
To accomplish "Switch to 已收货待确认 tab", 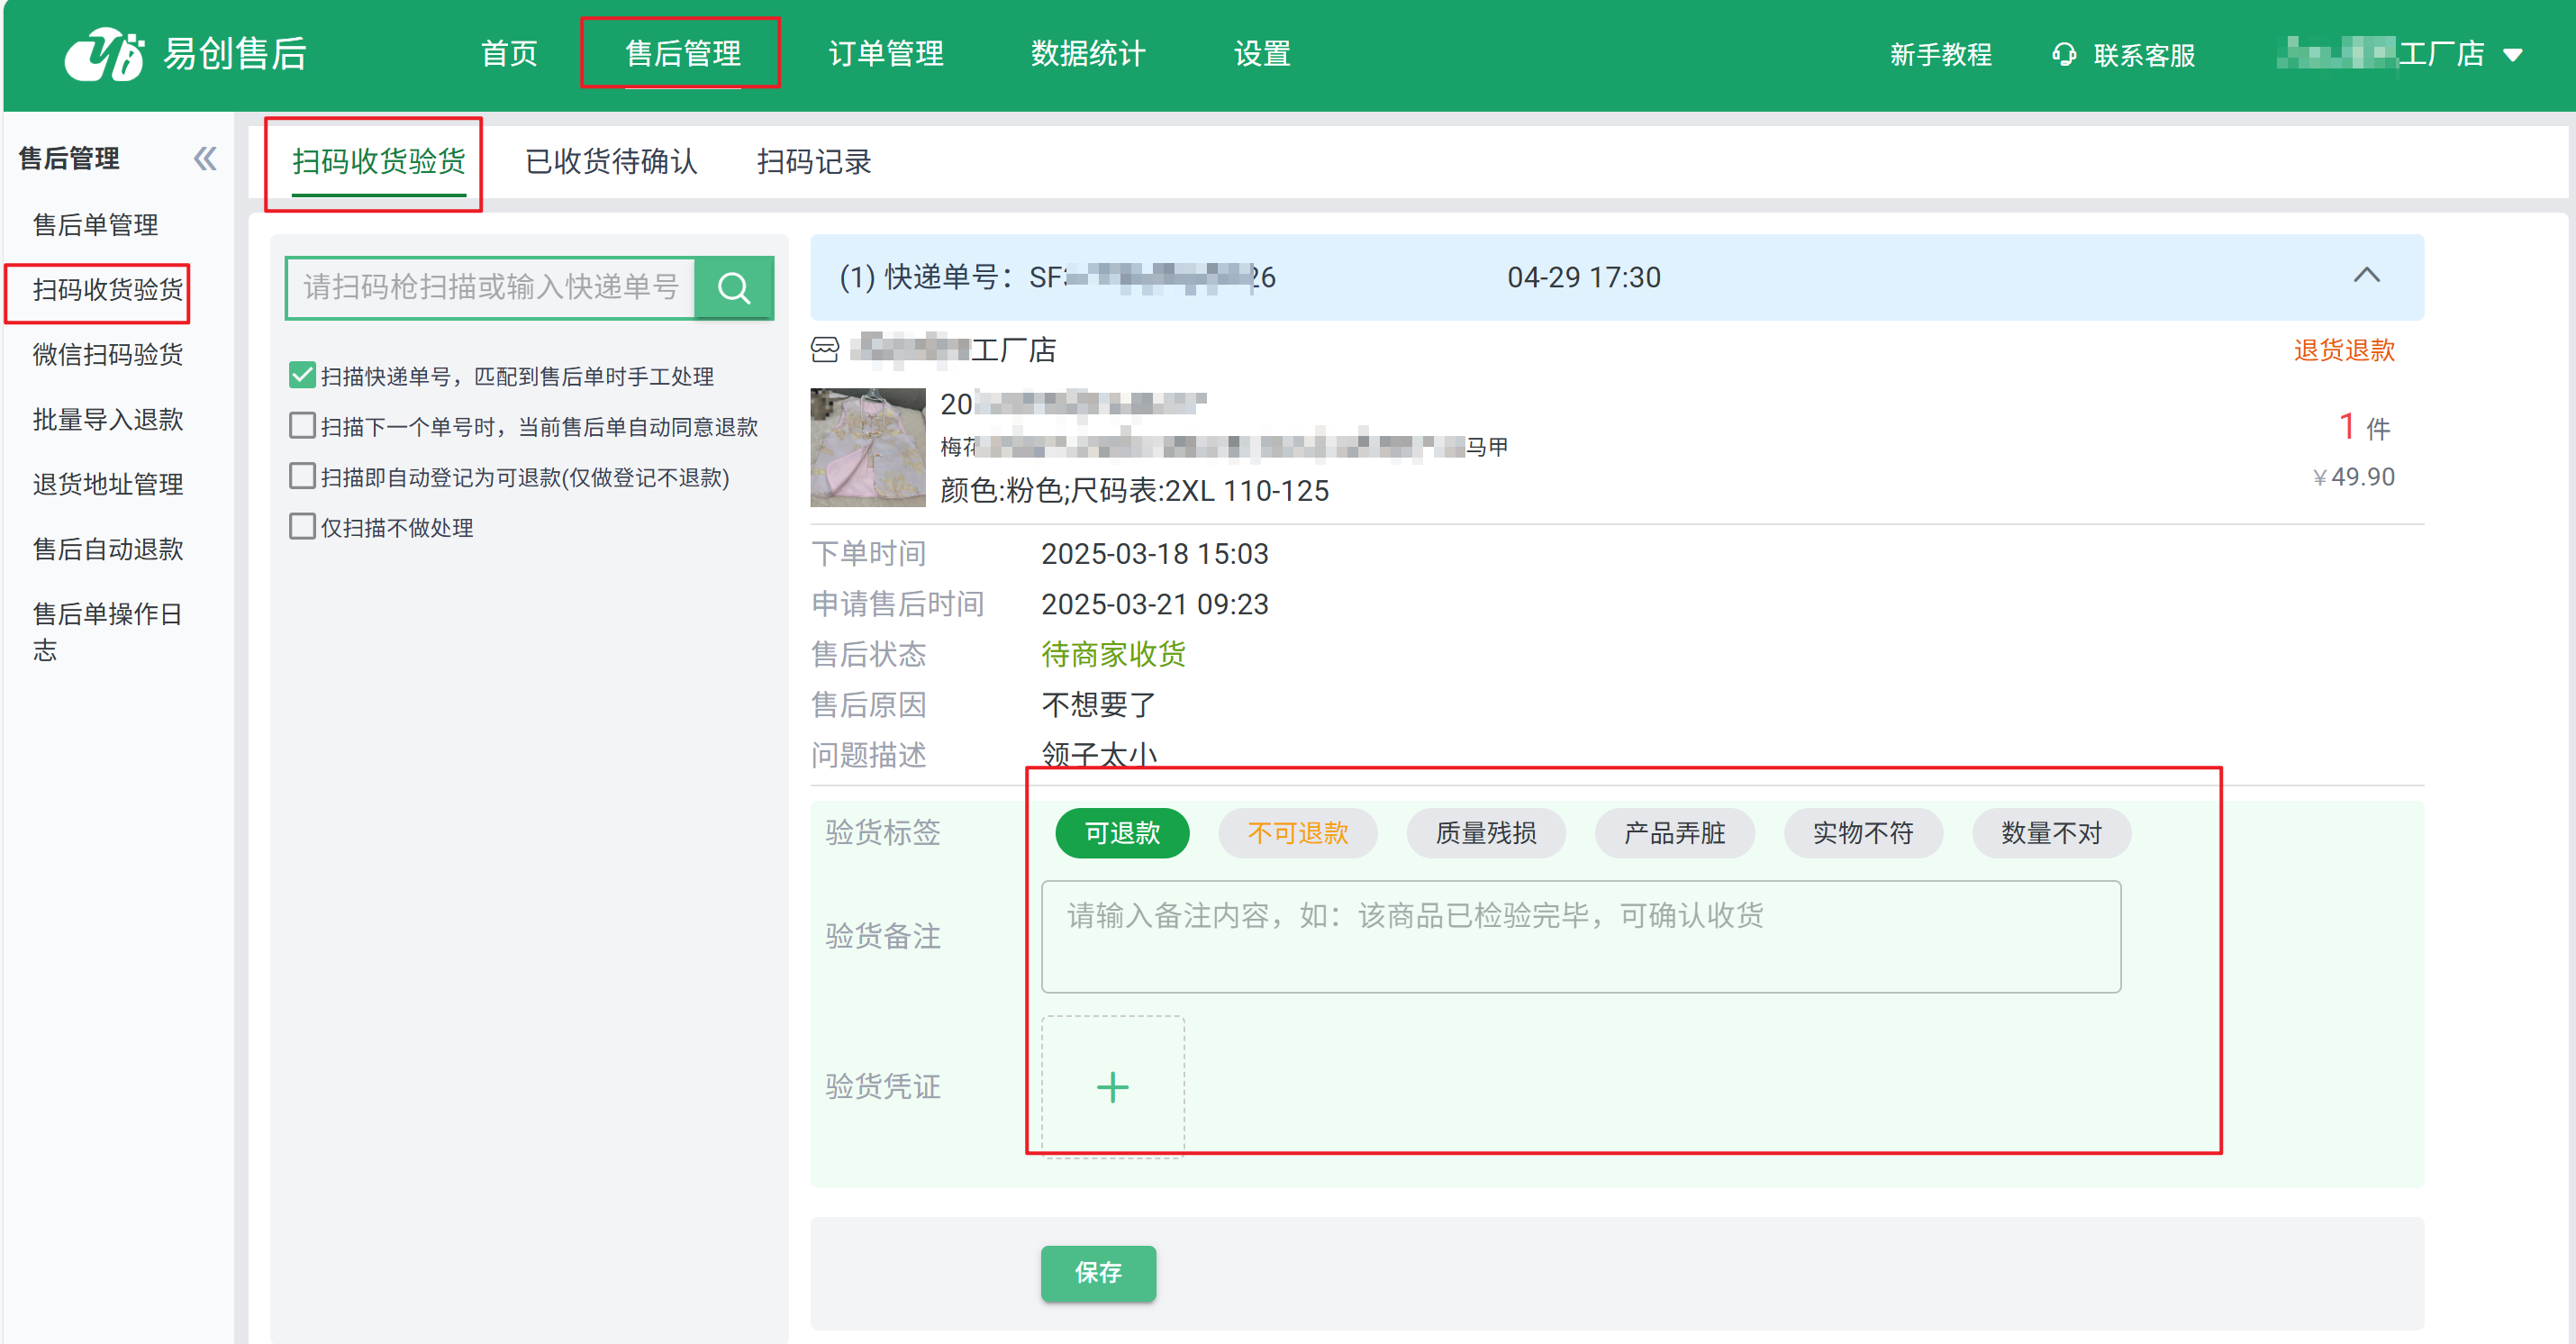I will point(610,162).
